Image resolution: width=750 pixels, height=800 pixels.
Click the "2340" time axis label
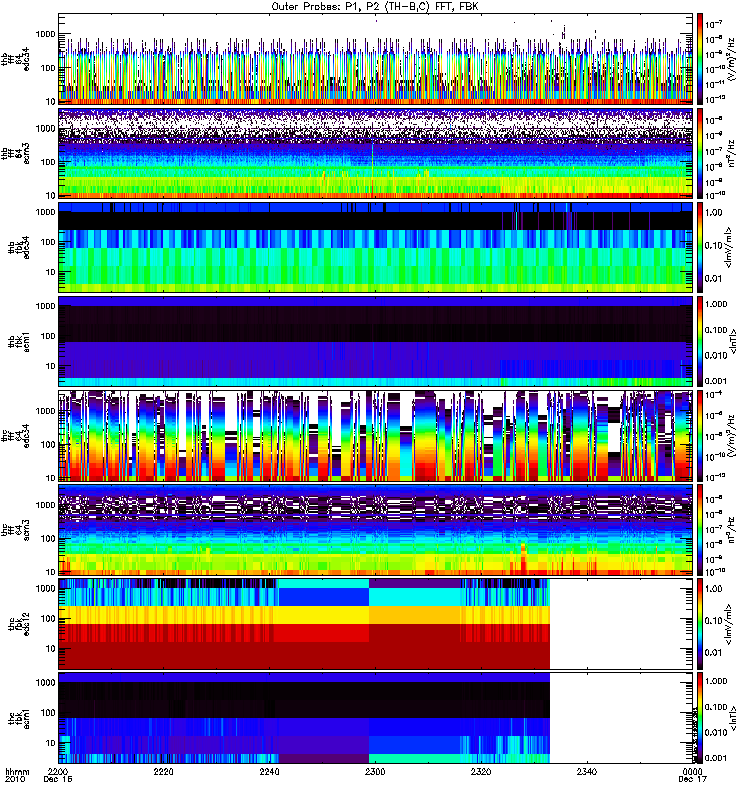[x=587, y=771]
